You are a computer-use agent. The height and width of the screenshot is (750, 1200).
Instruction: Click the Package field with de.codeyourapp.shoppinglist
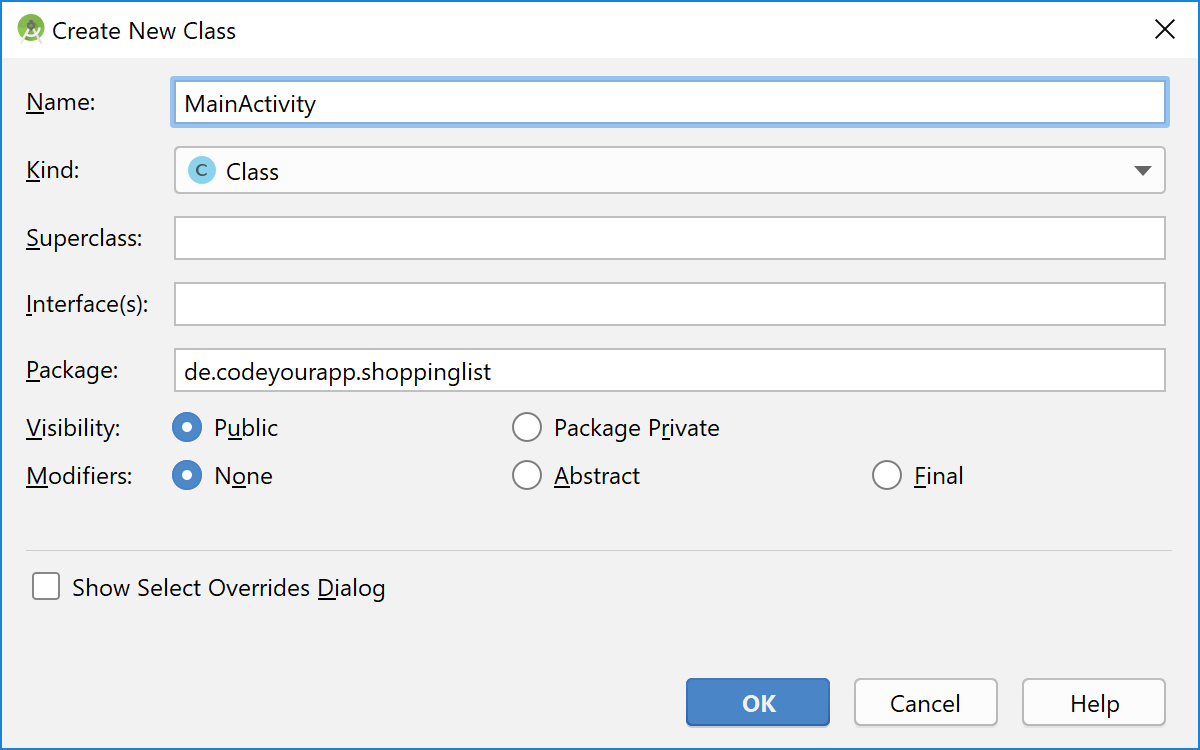click(x=670, y=370)
